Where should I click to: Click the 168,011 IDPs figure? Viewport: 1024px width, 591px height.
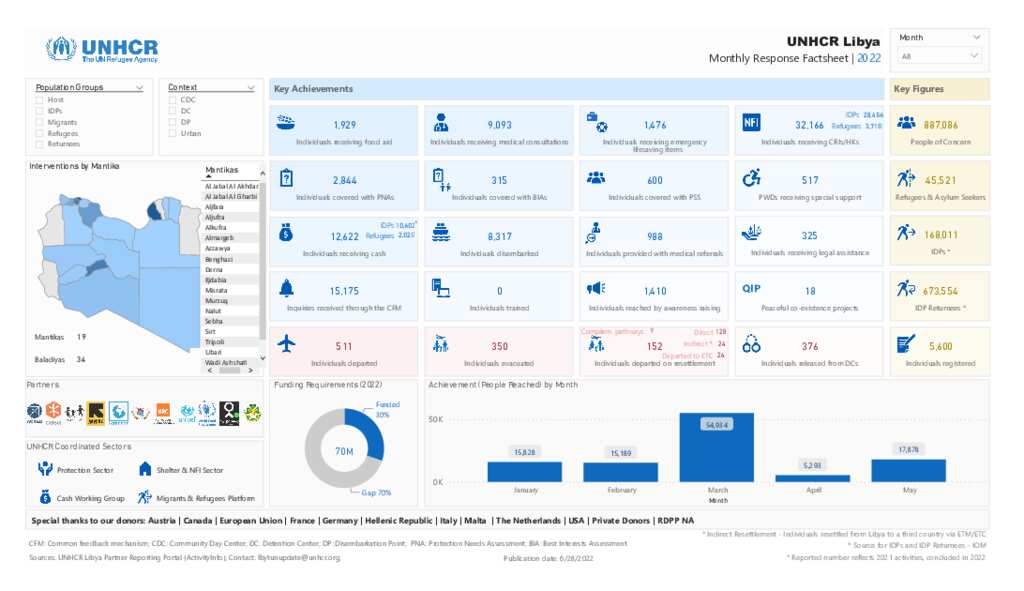pyautogui.click(x=940, y=235)
